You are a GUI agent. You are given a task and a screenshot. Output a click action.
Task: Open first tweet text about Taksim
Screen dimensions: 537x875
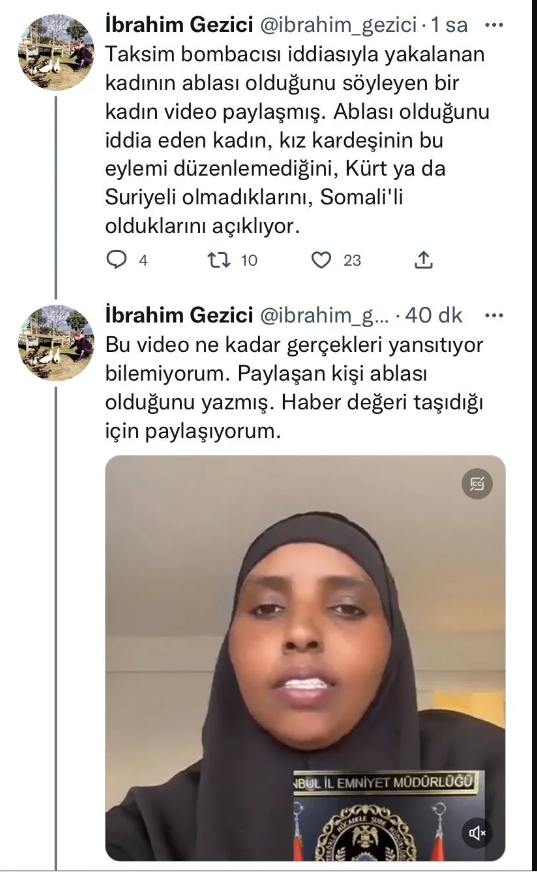pos(298,140)
